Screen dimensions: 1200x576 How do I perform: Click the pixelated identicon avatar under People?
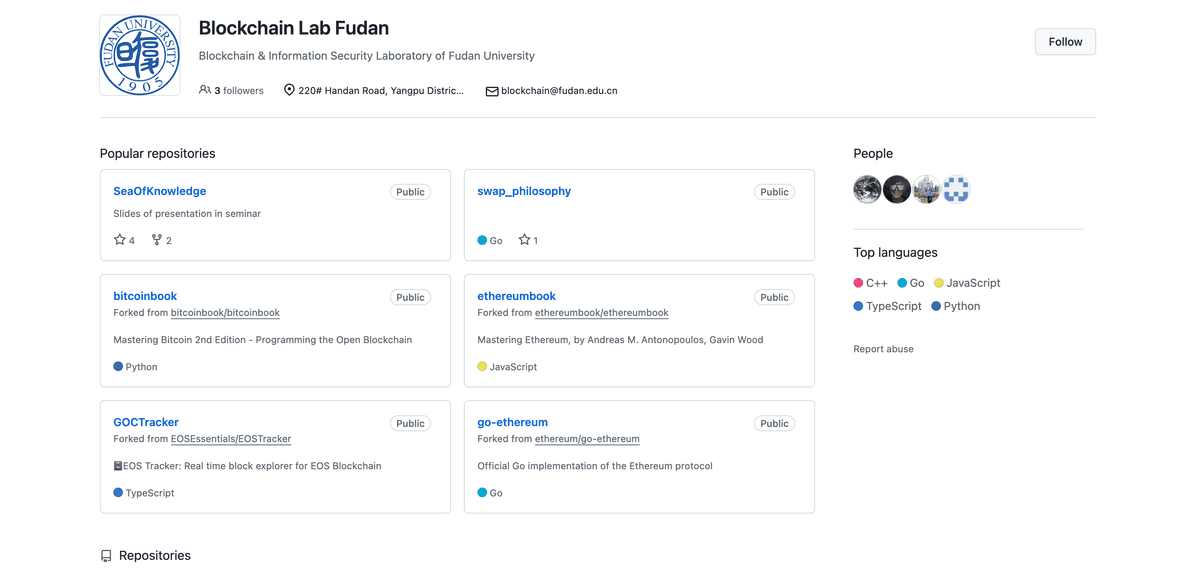[x=956, y=189]
